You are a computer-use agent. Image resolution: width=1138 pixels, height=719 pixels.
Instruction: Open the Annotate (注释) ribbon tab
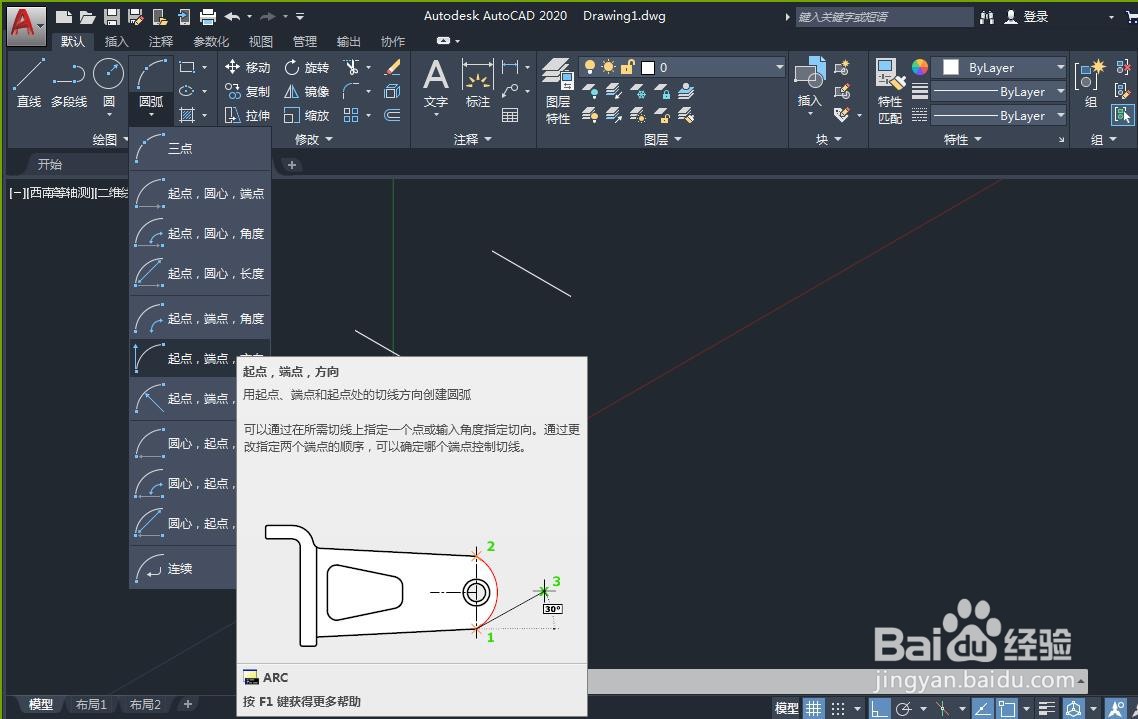pos(160,41)
